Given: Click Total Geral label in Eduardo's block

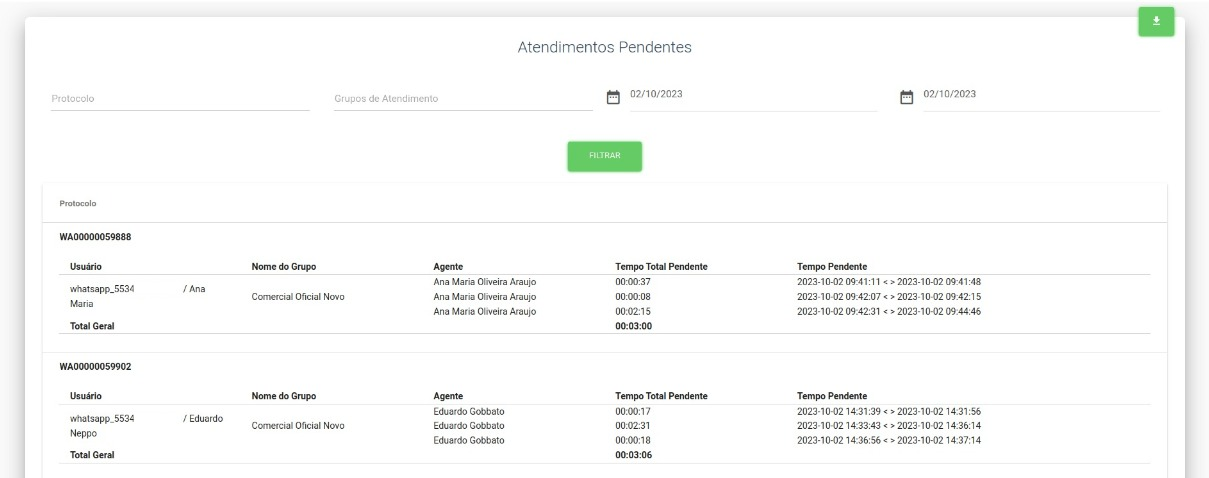Looking at the screenshot, I should point(92,455).
